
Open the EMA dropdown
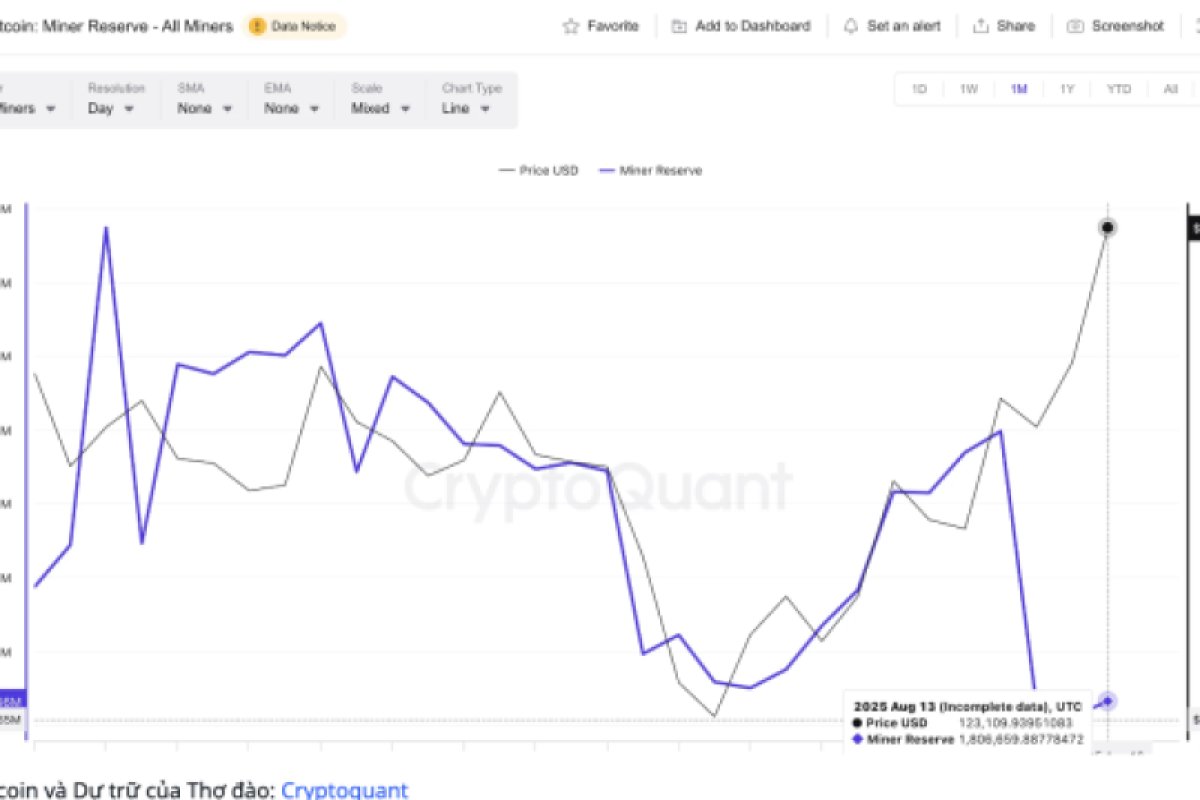291,108
